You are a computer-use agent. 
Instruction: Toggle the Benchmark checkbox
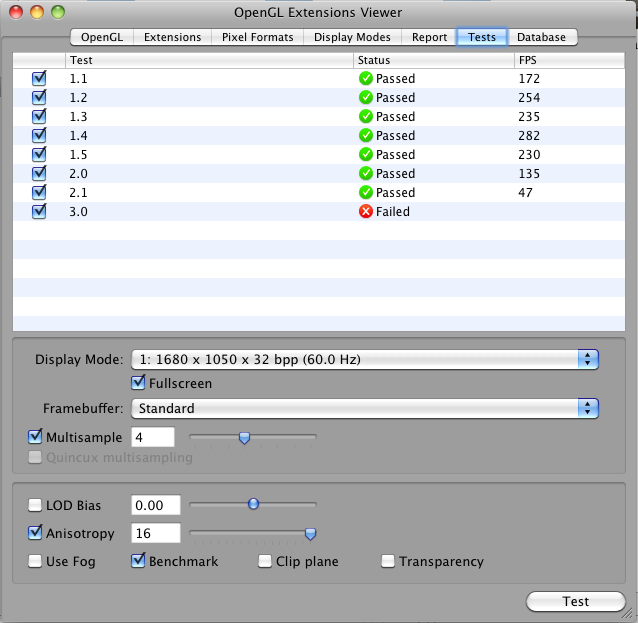point(138,561)
